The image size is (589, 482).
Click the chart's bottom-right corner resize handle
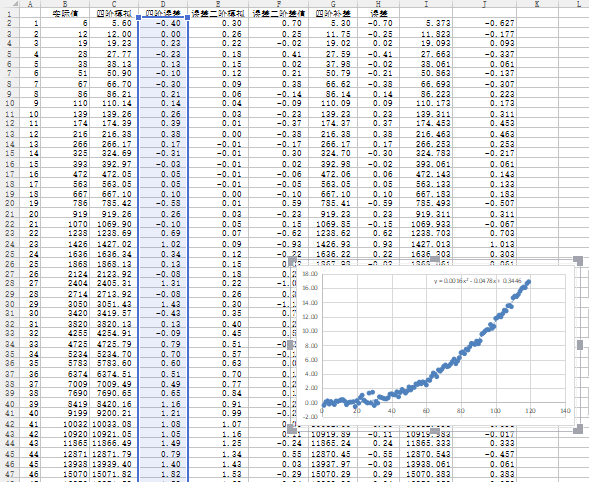coord(578,429)
